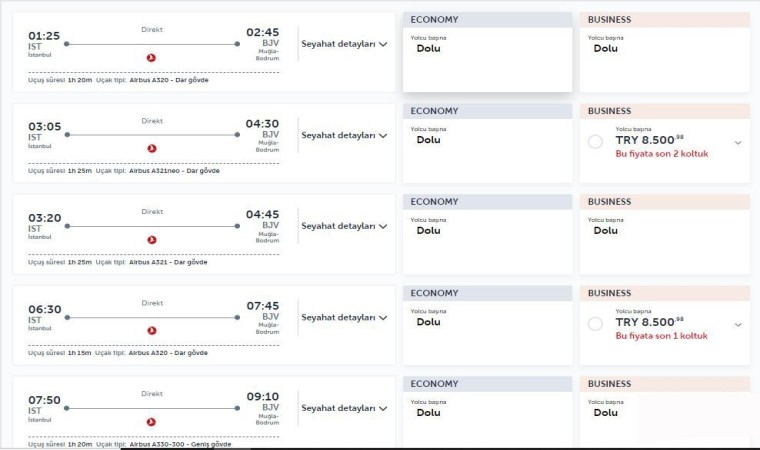Click TRY 8.500 price on the 06:30 flight
This screenshot has height=450, width=760.
(x=649, y=321)
